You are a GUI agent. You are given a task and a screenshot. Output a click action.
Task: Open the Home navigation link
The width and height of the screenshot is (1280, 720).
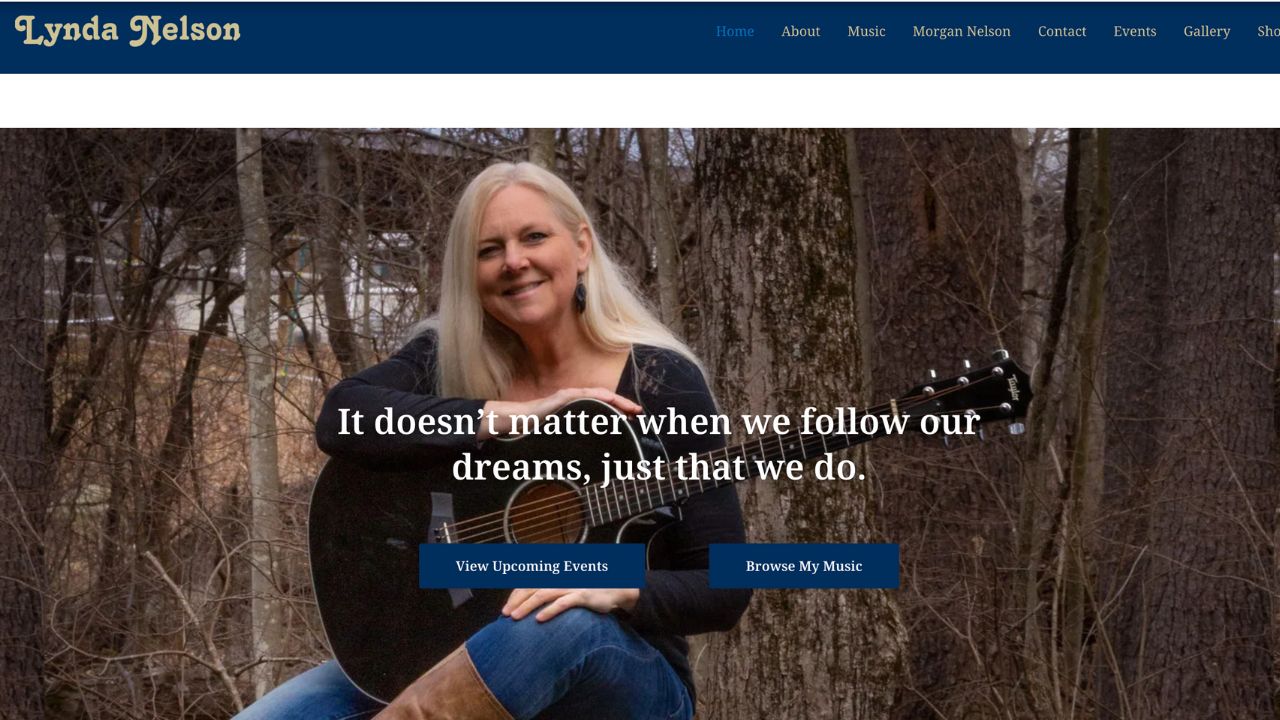735,31
